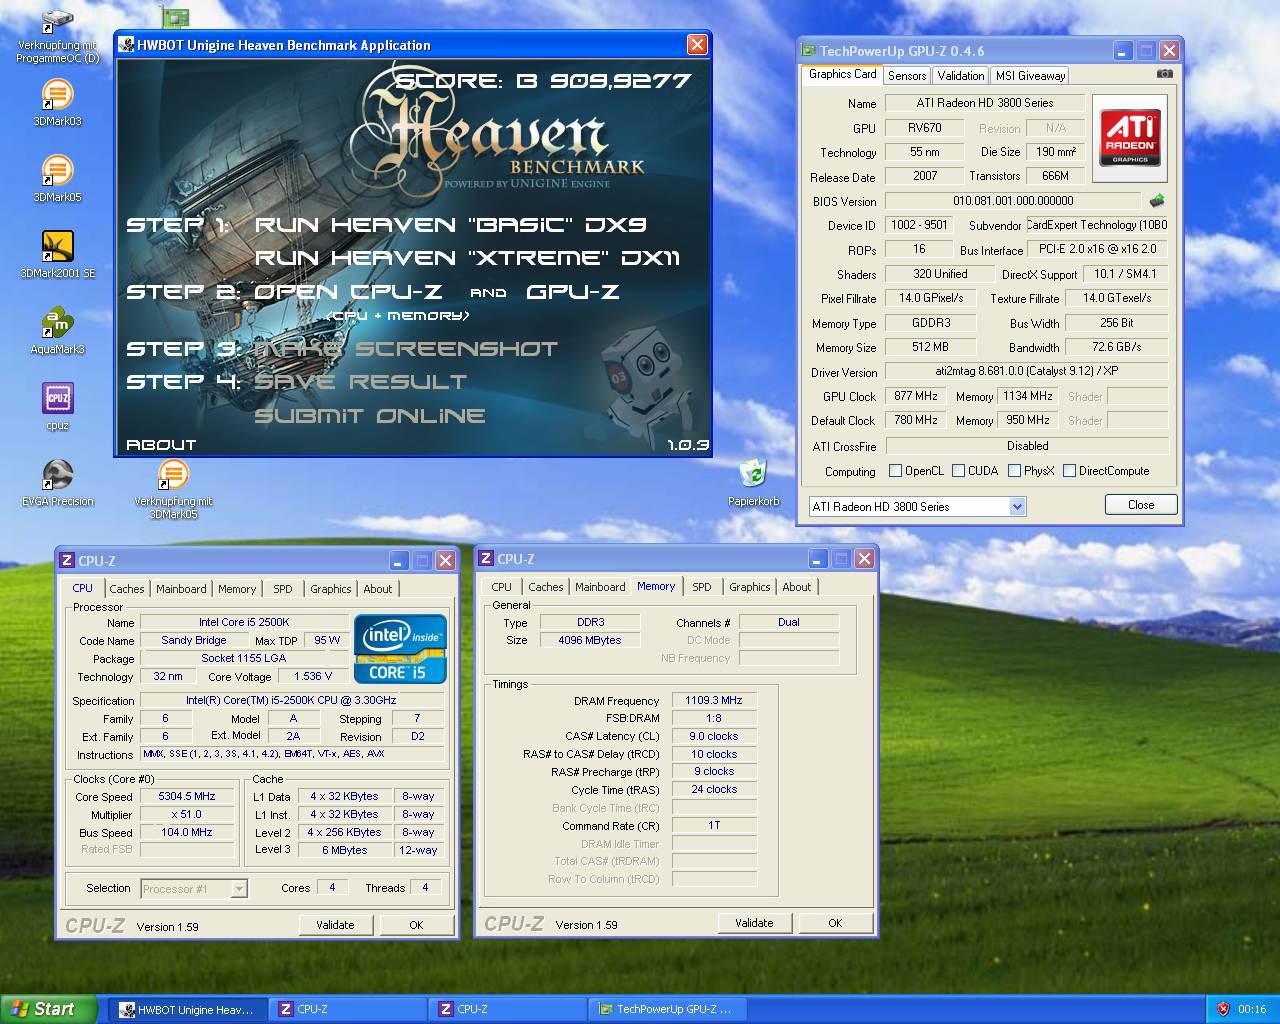Click the security shield tray icon
Image resolution: width=1280 pixels, height=1024 pixels.
[1222, 1009]
